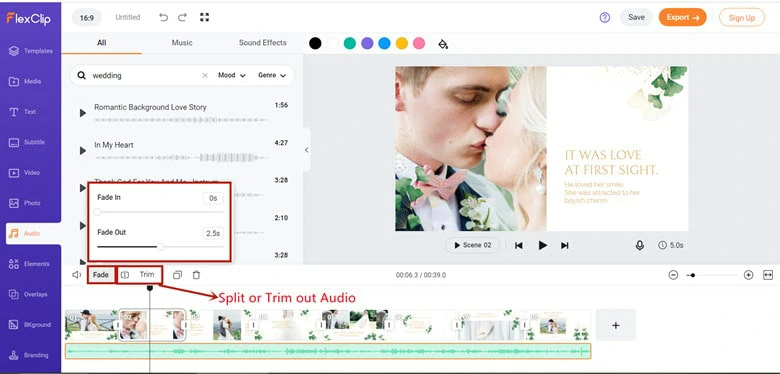
Task: Select the purple color swatch
Action: [367, 43]
